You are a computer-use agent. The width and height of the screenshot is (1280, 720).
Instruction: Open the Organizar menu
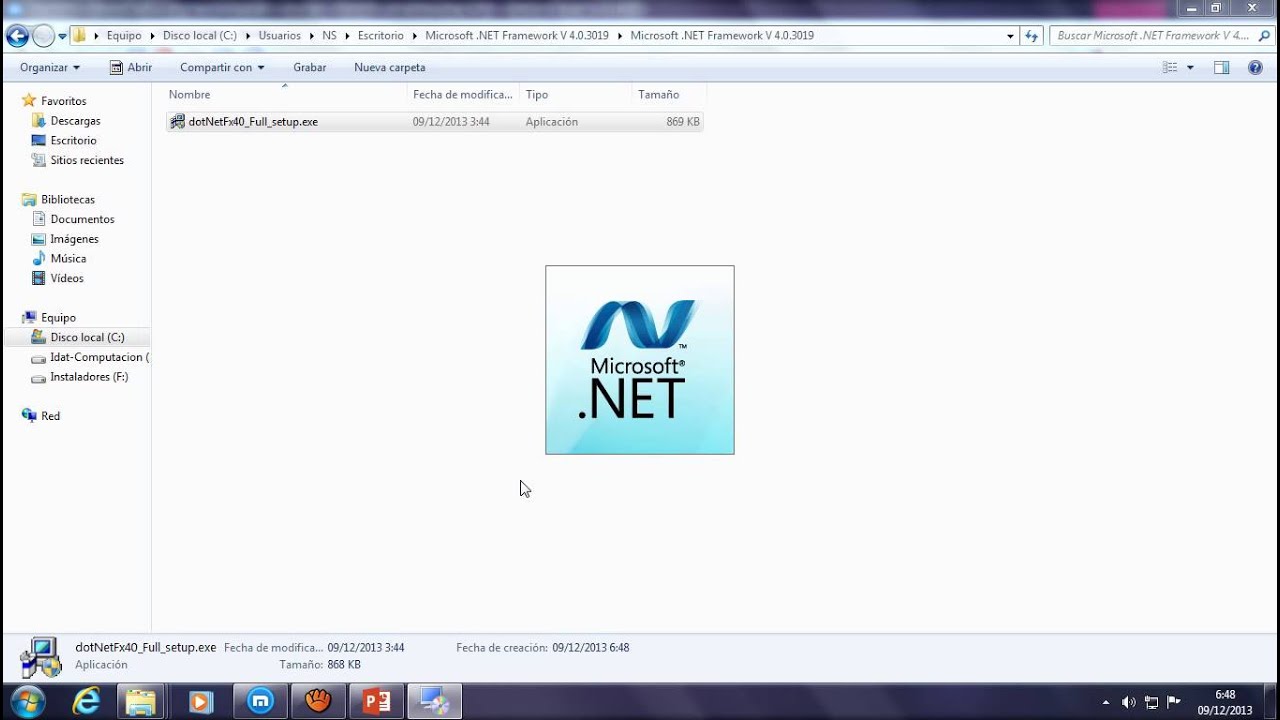coord(50,67)
